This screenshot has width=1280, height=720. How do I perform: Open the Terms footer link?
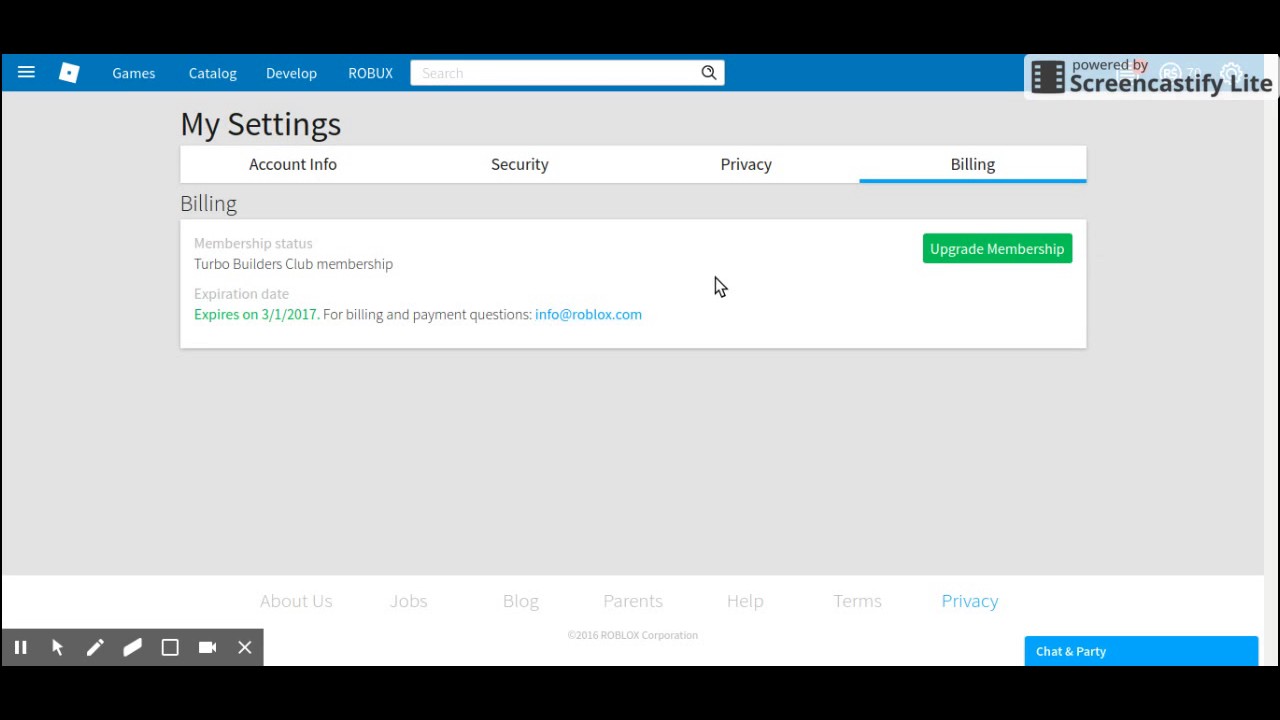[857, 601]
